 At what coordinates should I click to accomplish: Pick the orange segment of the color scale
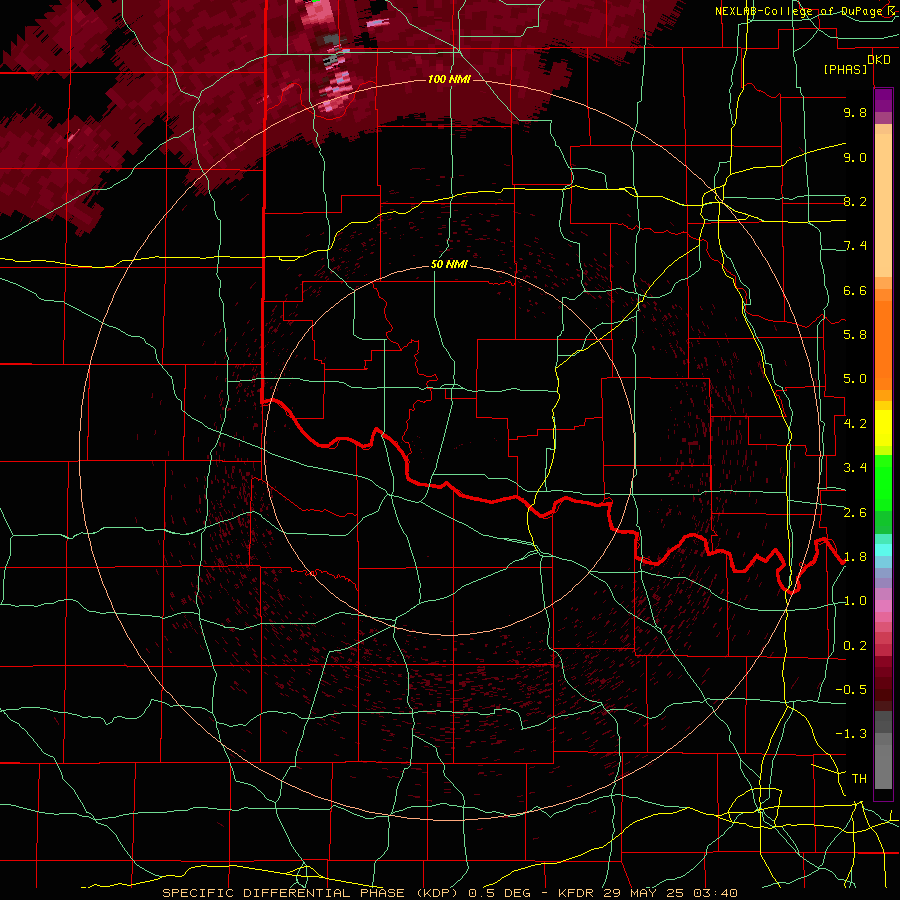point(883,344)
